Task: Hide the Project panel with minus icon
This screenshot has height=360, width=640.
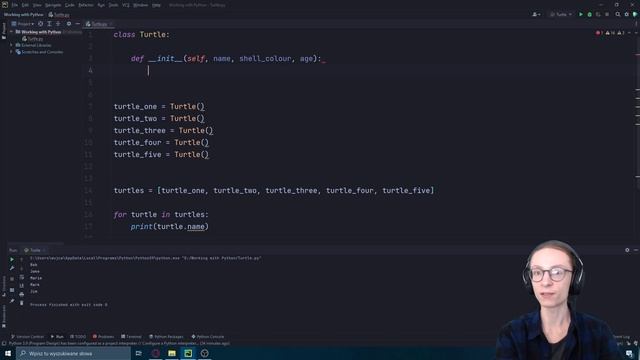Action: 78,24
